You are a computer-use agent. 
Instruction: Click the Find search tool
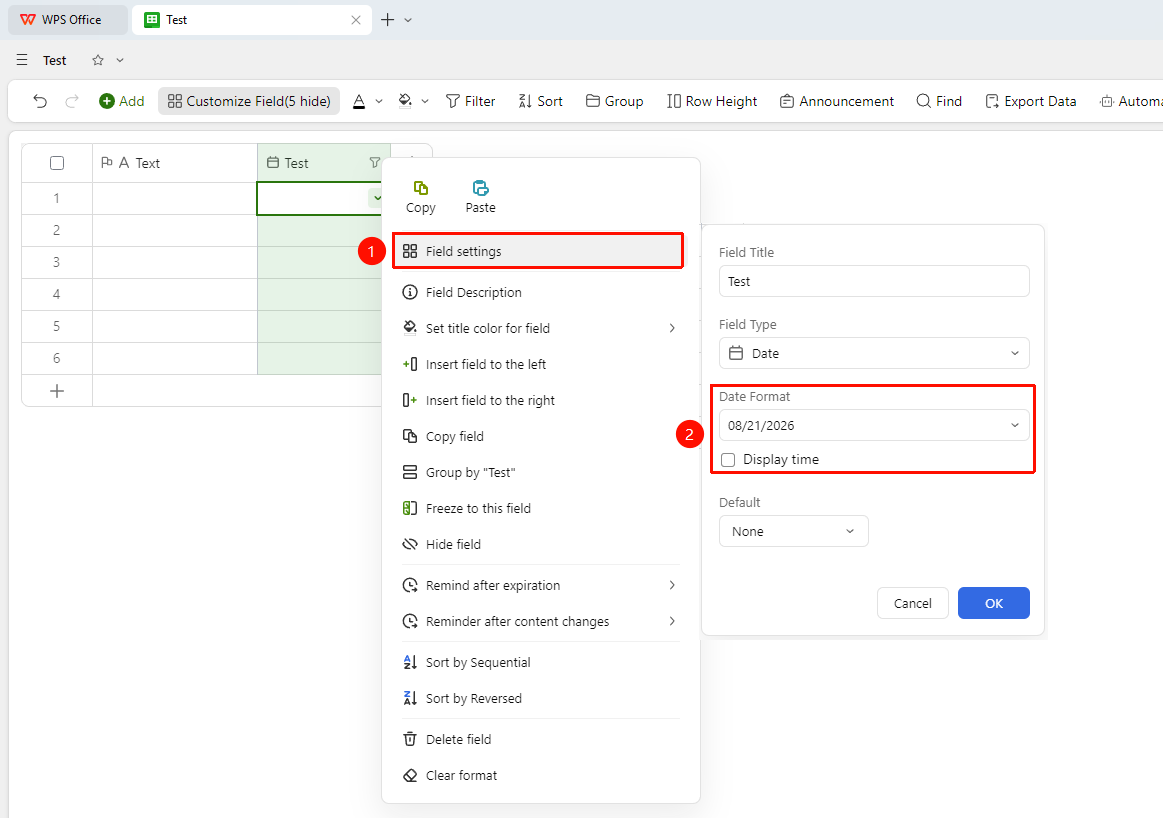click(939, 102)
